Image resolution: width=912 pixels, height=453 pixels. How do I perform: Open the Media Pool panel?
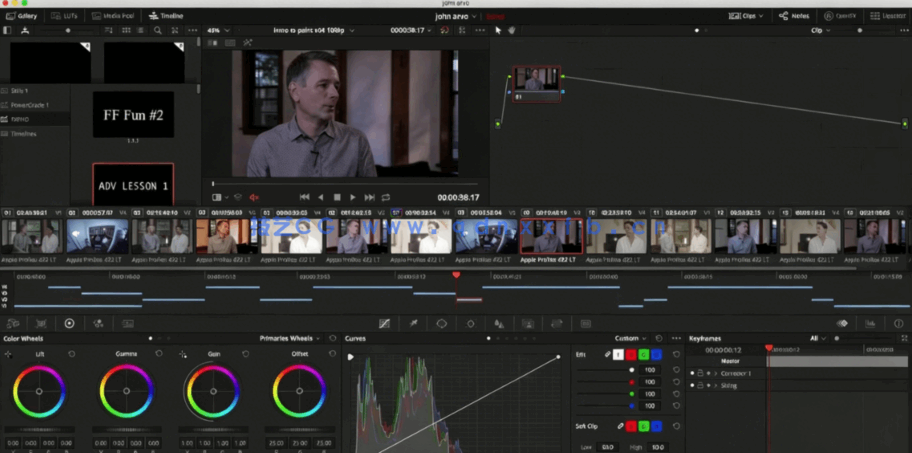(x=113, y=16)
